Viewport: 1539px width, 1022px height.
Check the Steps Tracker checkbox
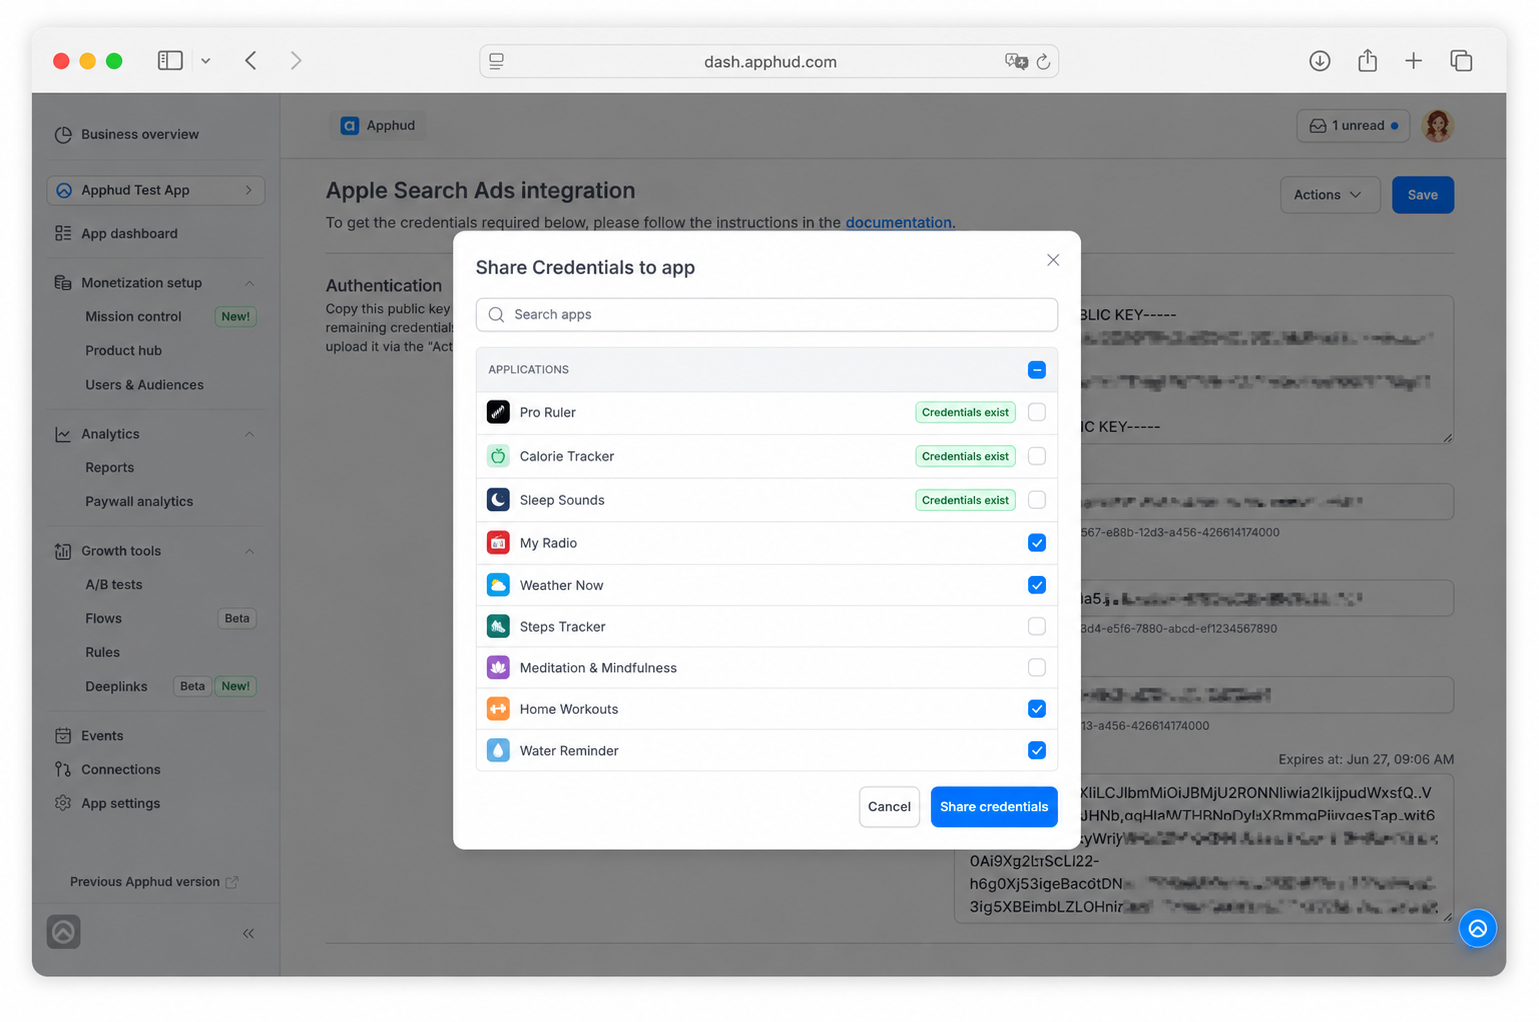1037,626
